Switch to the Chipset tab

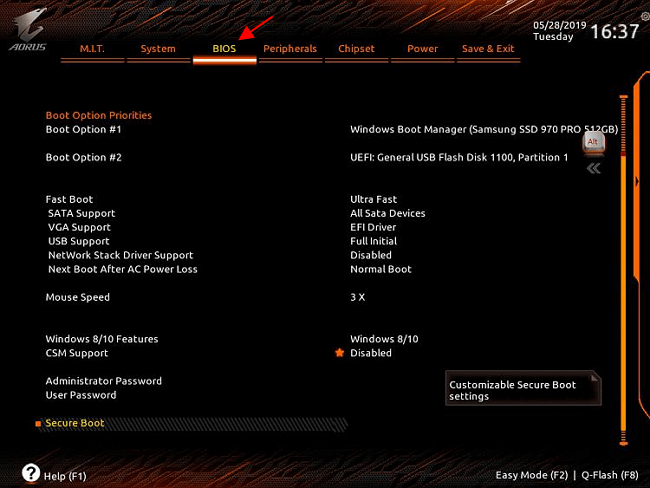pos(356,49)
